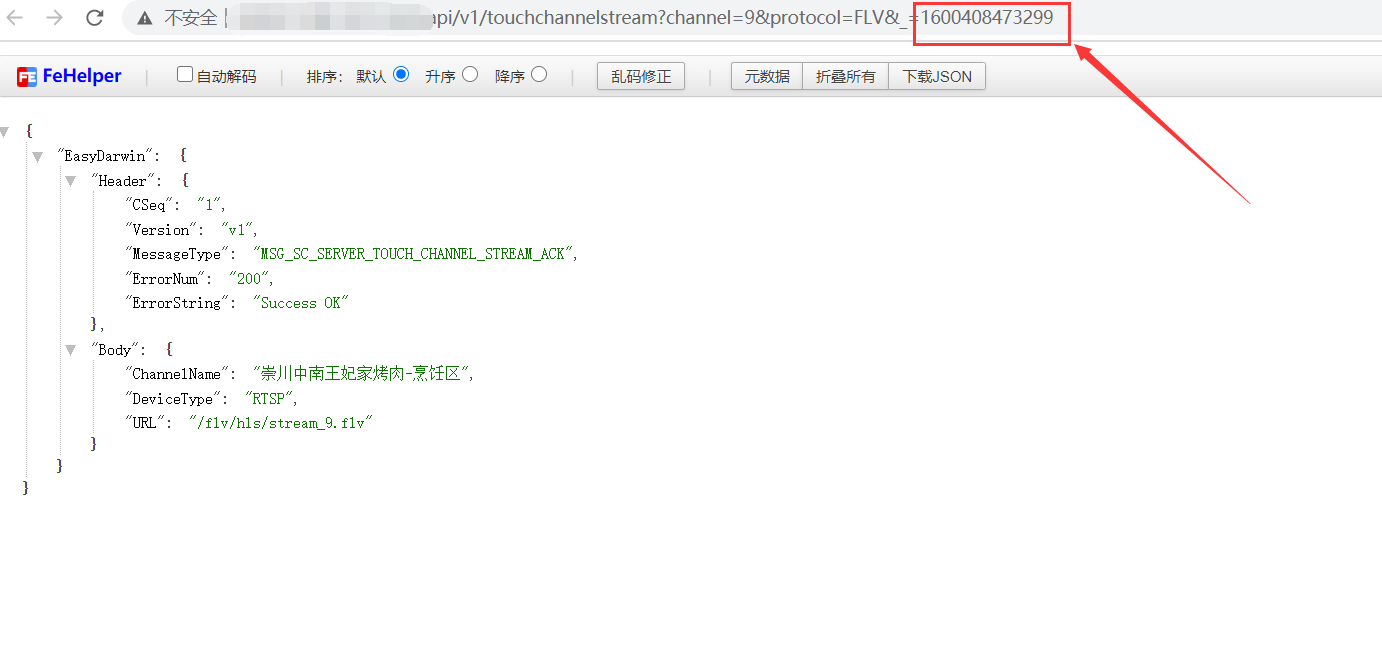
Task: Select the Version value v1
Action: (x=237, y=230)
